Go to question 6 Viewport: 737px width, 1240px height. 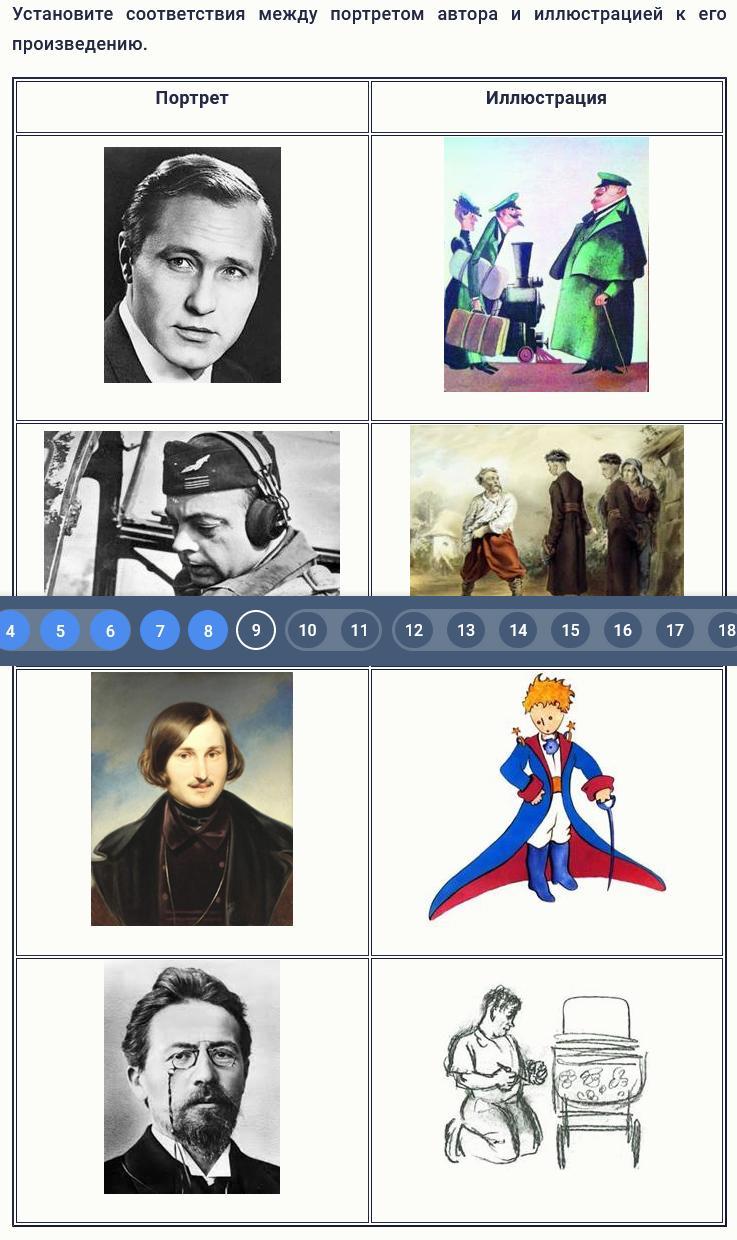pyautogui.click(x=110, y=631)
